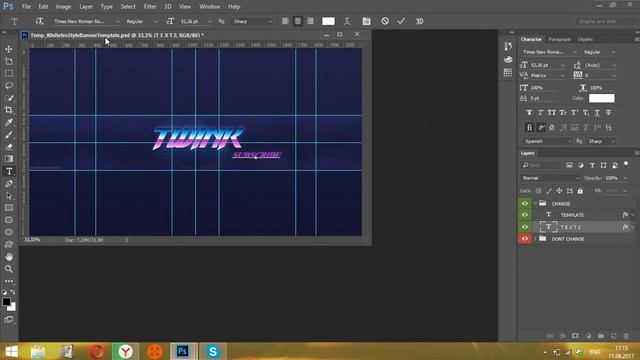Hide the CHANGE group
Image resolution: width=640 pixels, height=360 pixels.
(525, 203)
